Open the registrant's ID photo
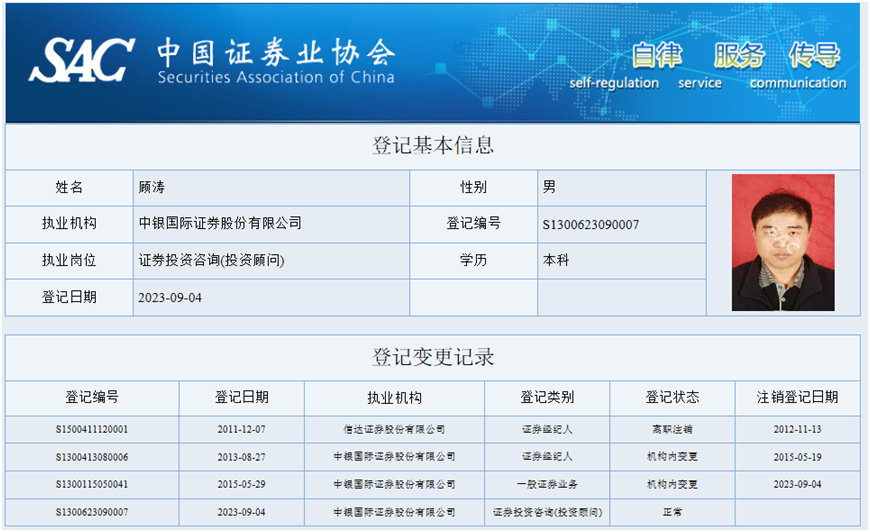 coord(783,242)
